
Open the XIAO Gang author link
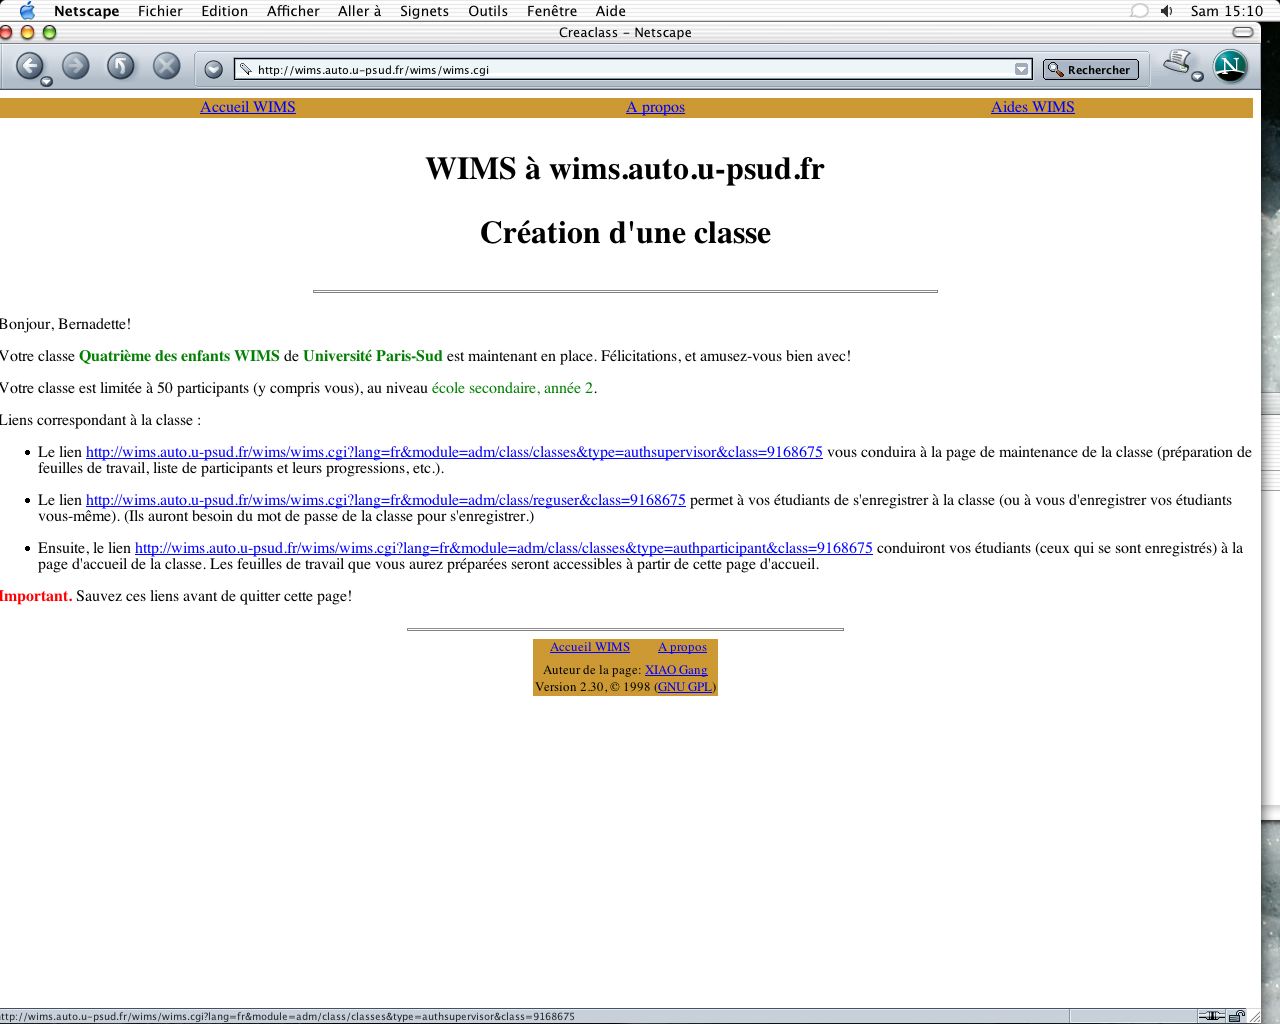(x=676, y=670)
